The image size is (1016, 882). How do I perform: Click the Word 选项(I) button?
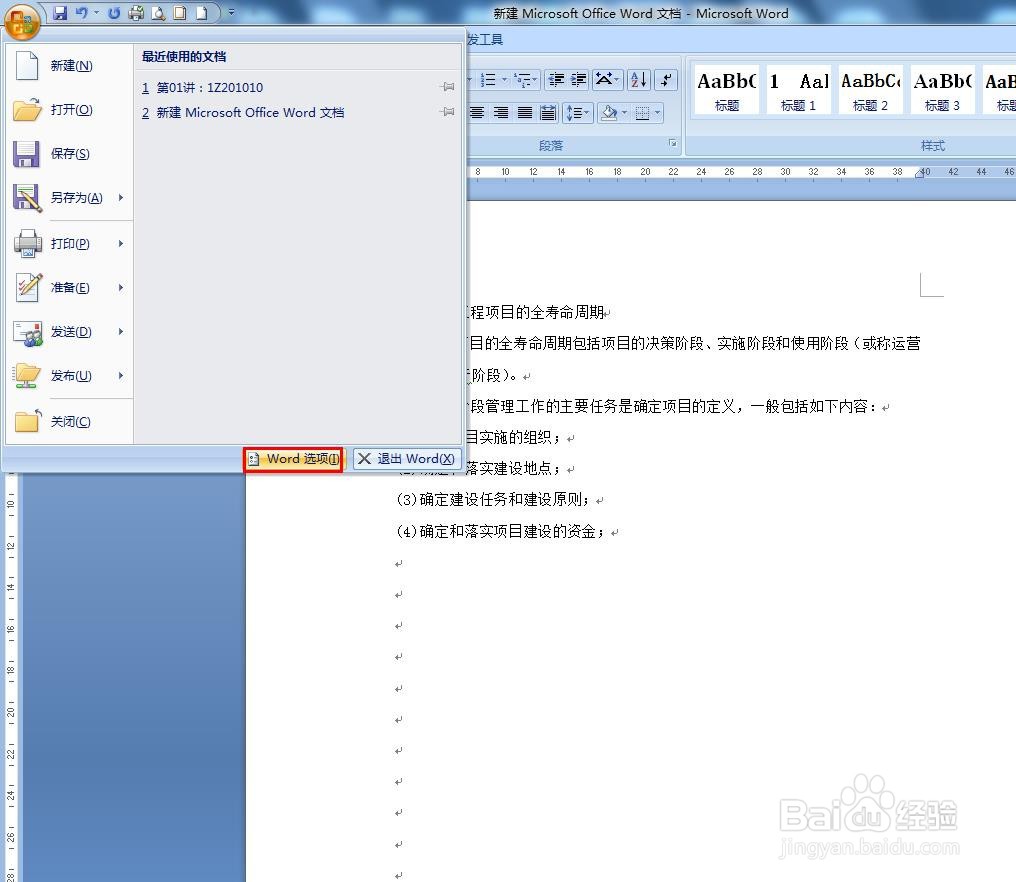[x=294, y=459]
